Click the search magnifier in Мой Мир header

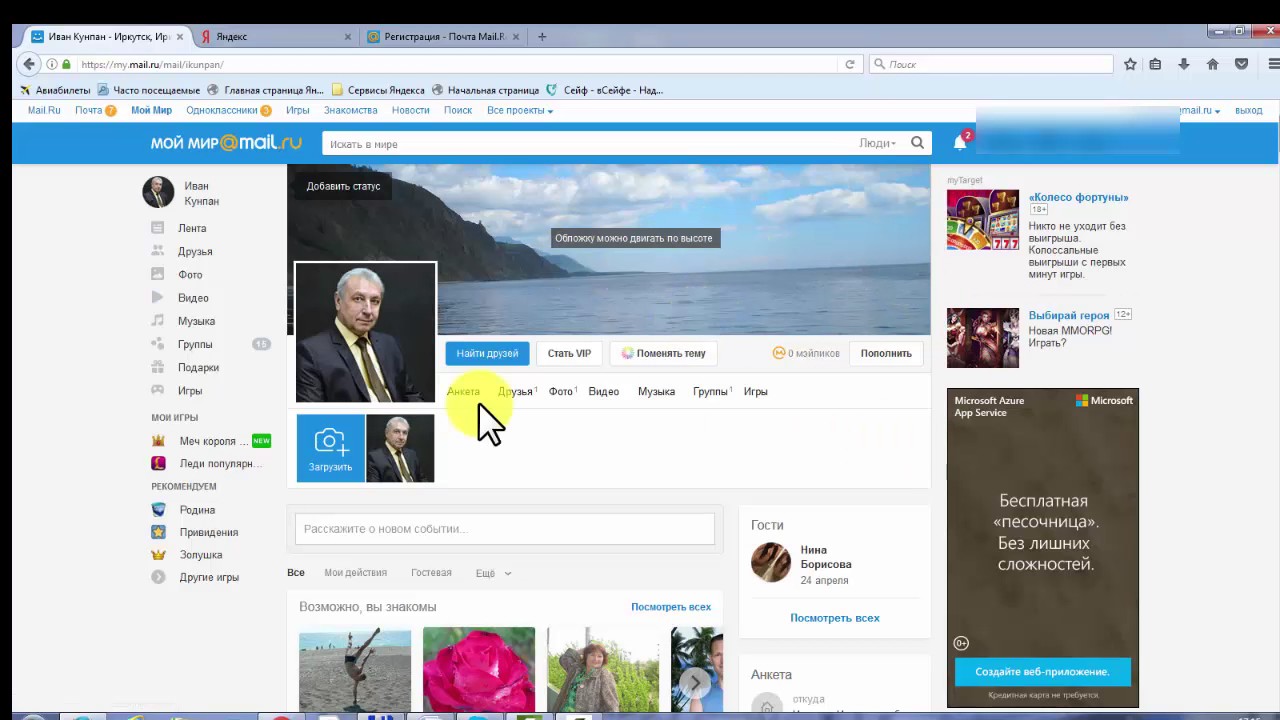[x=917, y=143]
